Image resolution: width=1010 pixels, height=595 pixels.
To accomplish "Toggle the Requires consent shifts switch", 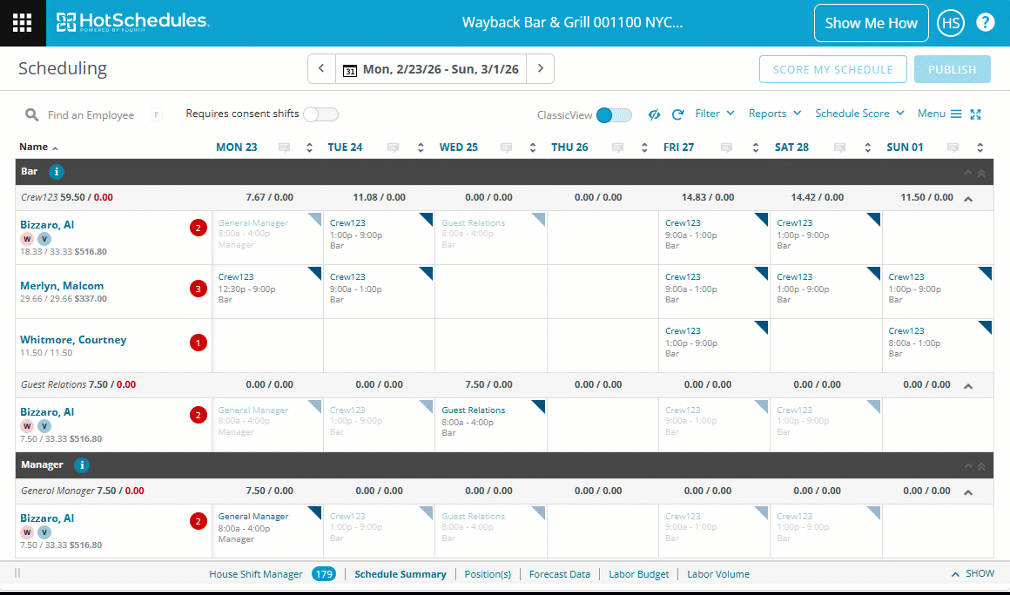I will [321, 114].
